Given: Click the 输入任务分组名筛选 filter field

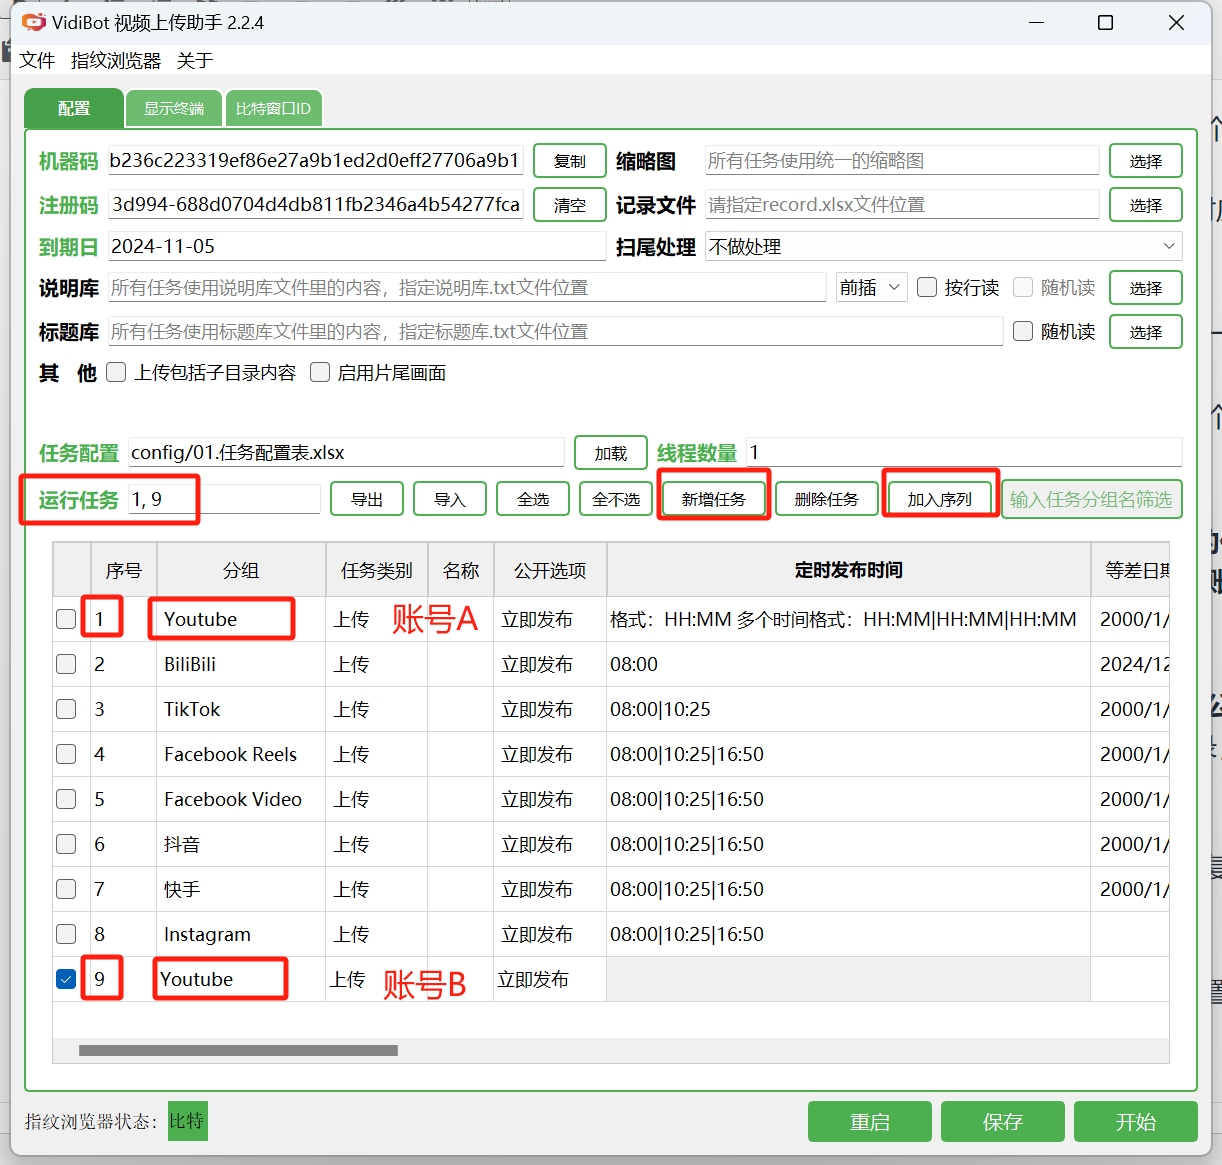Looking at the screenshot, I should coord(1091,499).
